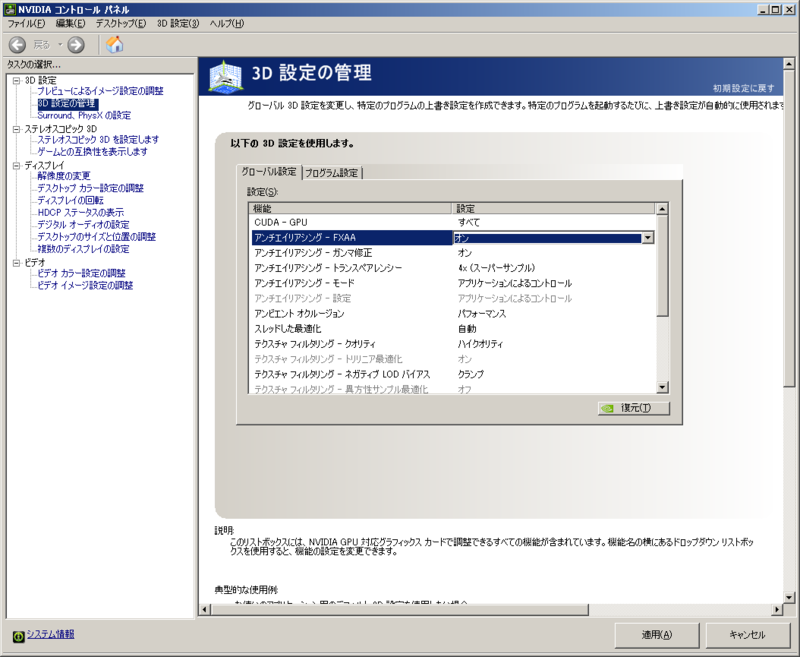Click the settings list scrollbar thumb
Viewport: 800px width, 657px height.
662,266
